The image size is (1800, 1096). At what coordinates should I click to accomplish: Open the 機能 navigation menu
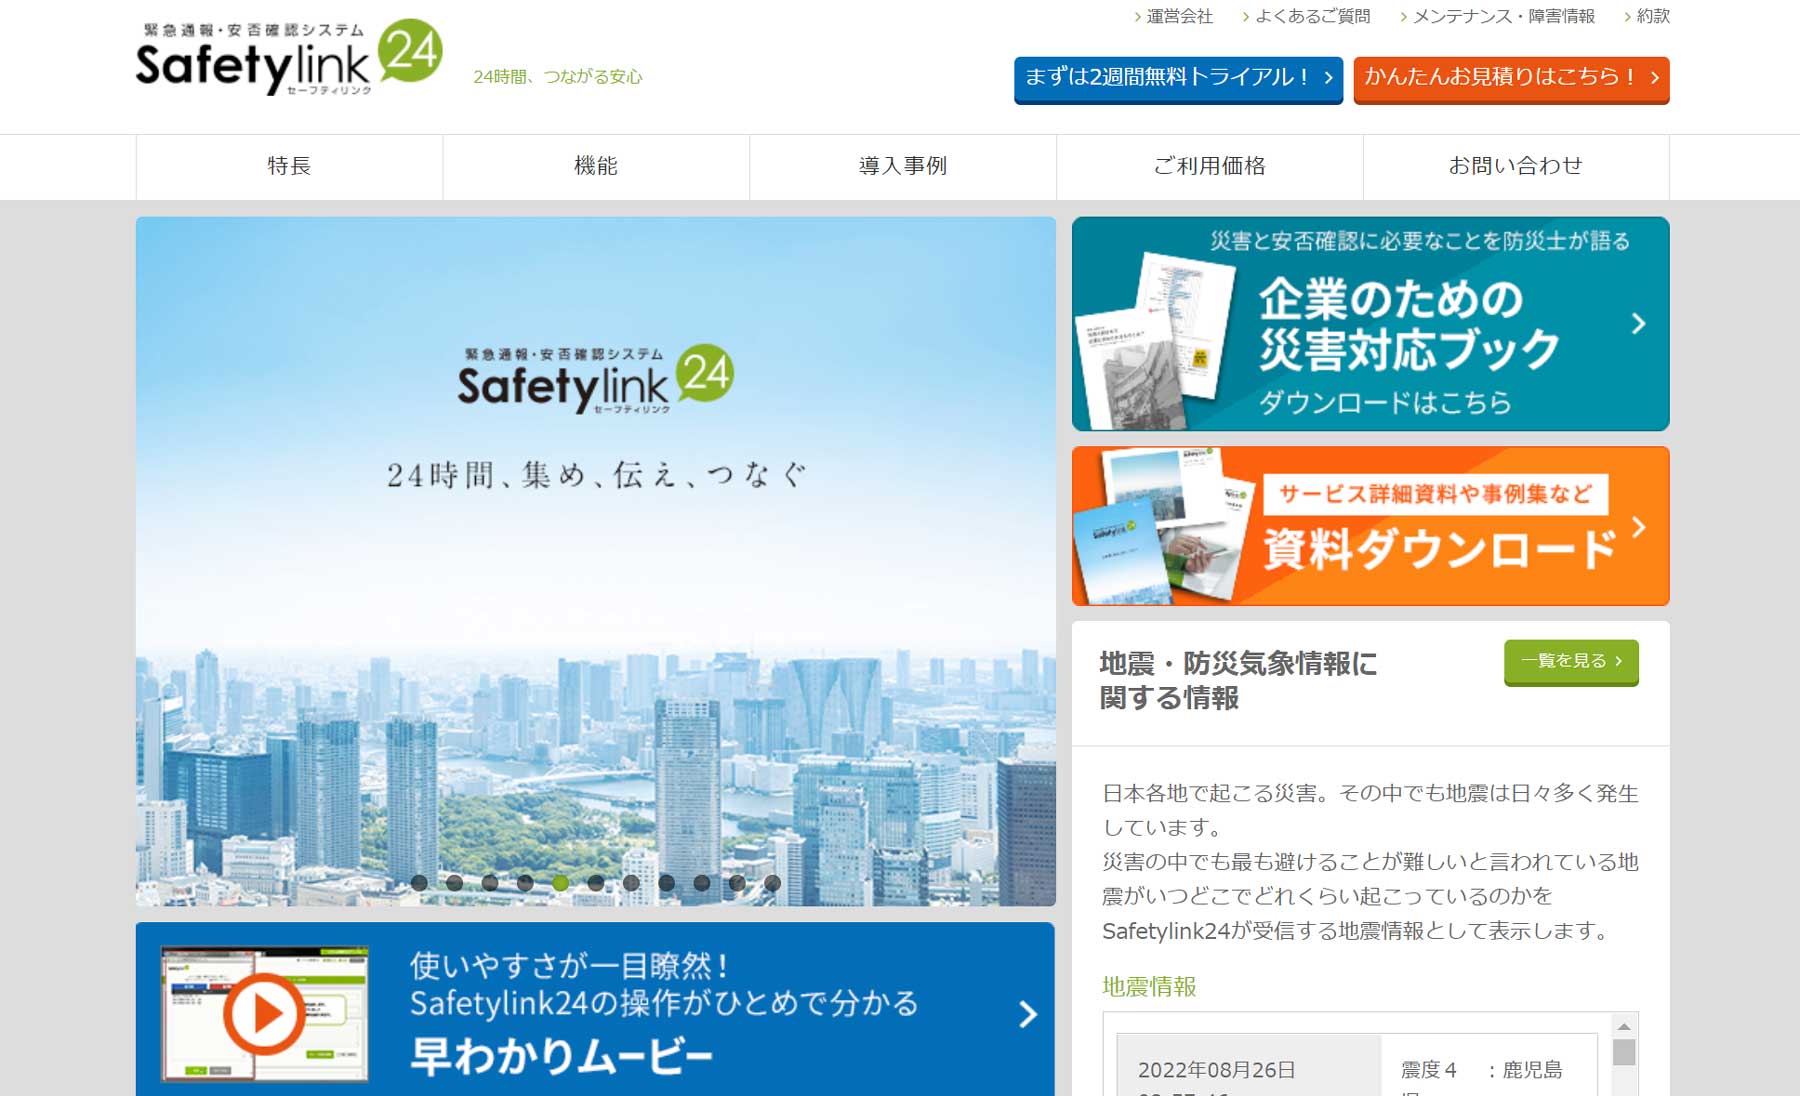pos(596,166)
